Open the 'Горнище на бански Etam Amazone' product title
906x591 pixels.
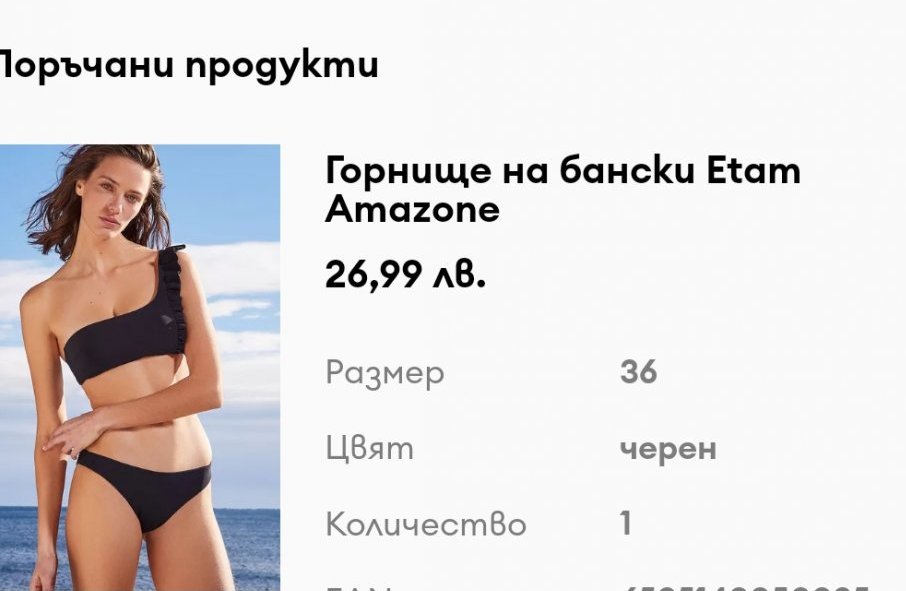click(x=563, y=189)
